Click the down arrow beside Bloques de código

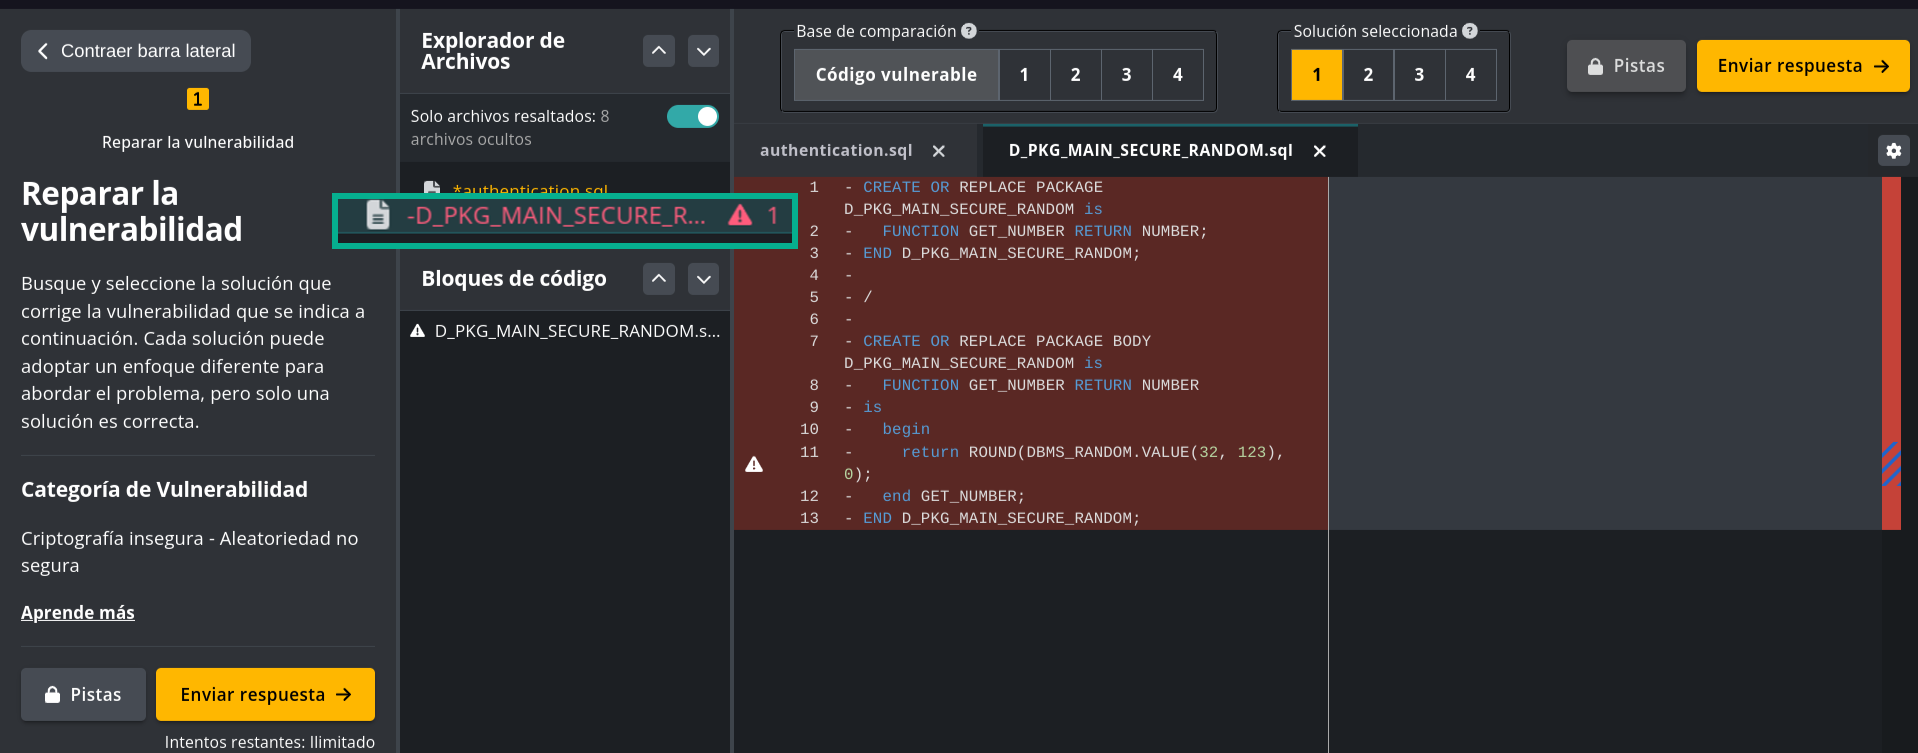coord(704,279)
